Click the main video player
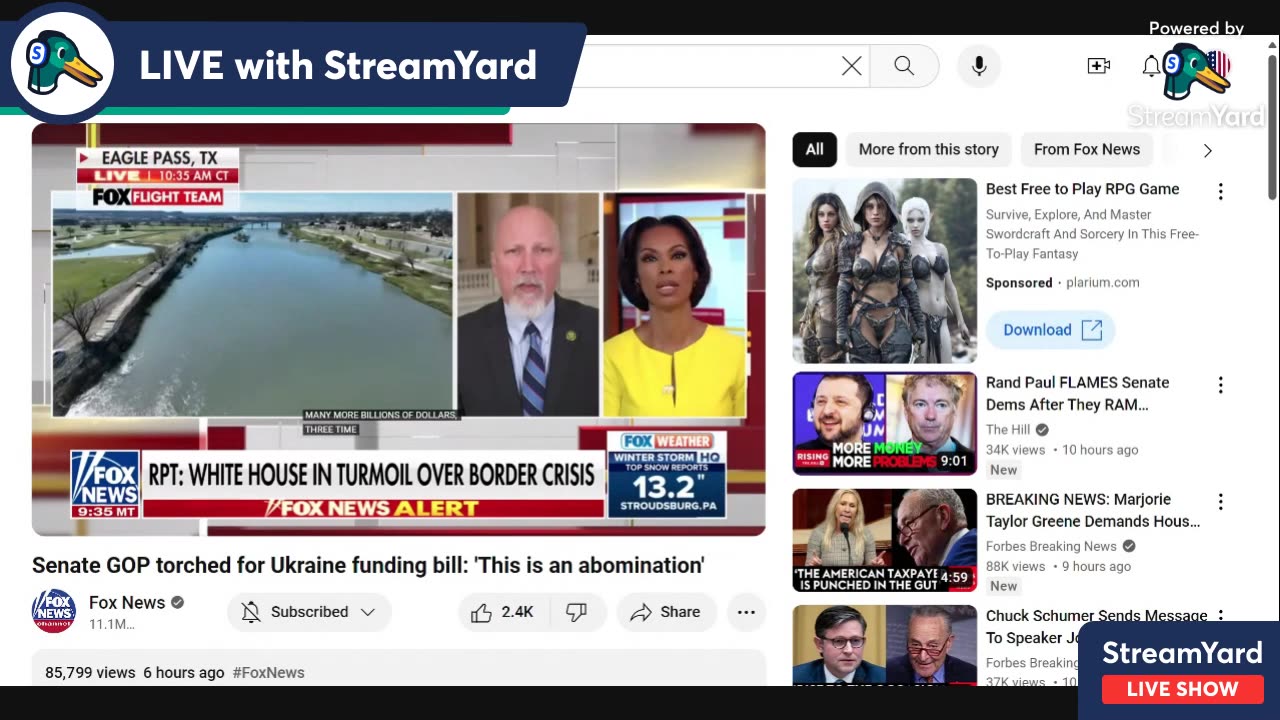1280x720 pixels. tap(399, 329)
